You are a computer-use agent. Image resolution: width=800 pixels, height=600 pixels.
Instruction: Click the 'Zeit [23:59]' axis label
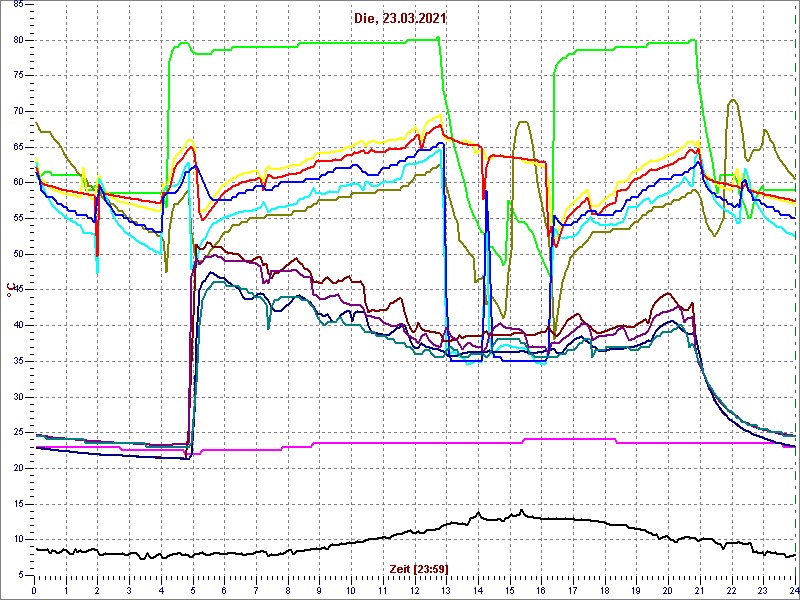[419, 568]
